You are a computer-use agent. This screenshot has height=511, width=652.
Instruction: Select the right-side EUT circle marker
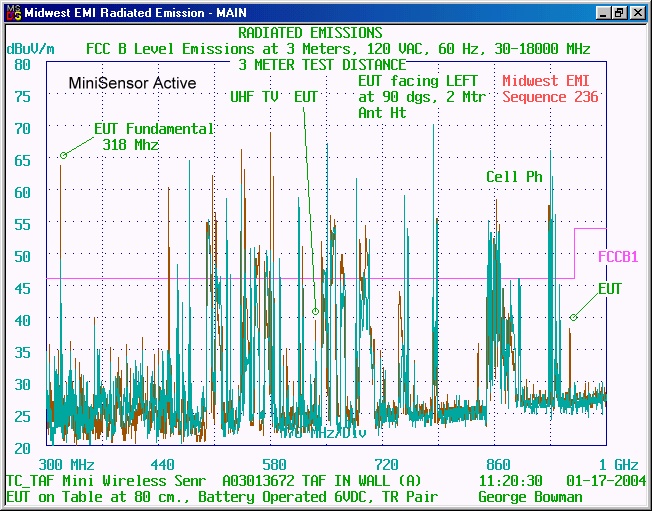(x=573, y=318)
